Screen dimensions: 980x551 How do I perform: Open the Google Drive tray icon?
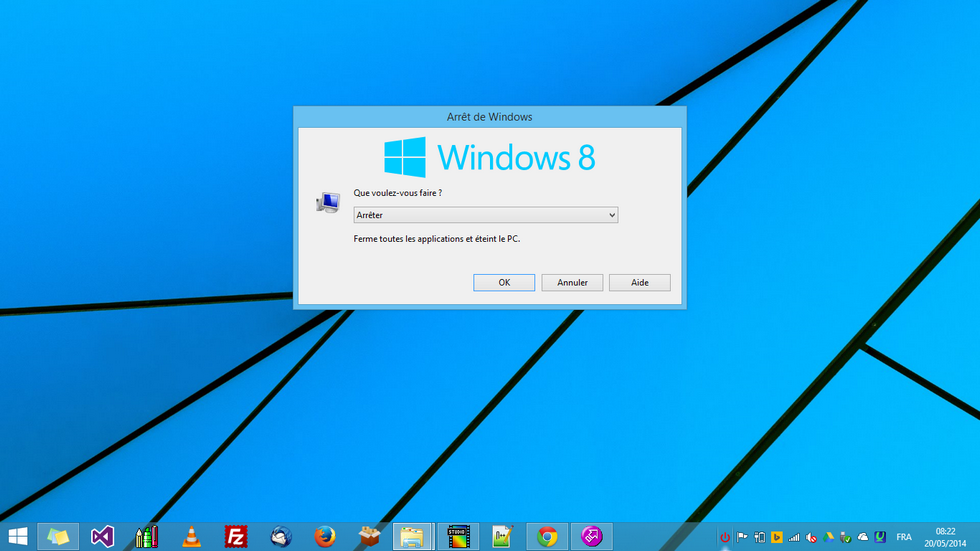pyautogui.click(x=829, y=537)
